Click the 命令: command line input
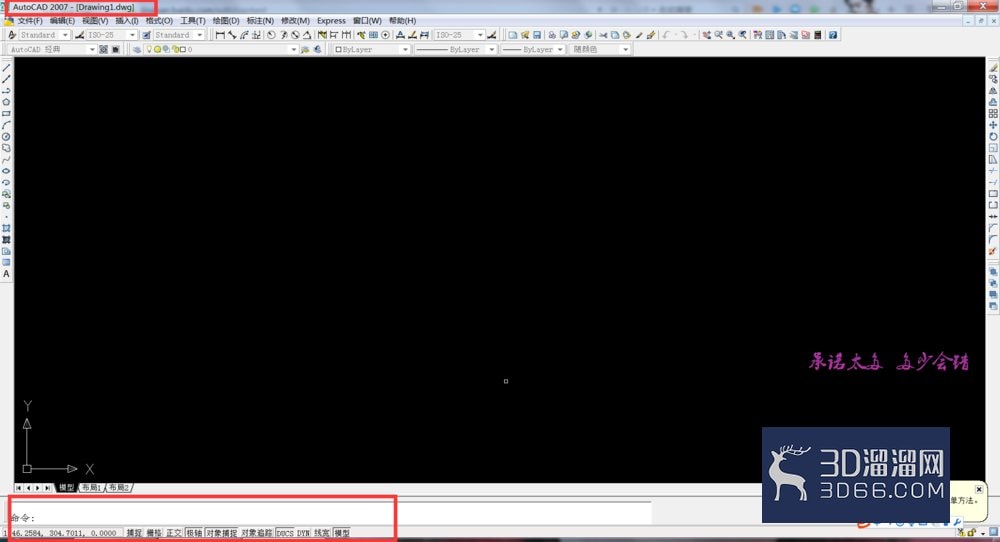The height and width of the screenshot is (542, 1000). [x=330, y=518]
